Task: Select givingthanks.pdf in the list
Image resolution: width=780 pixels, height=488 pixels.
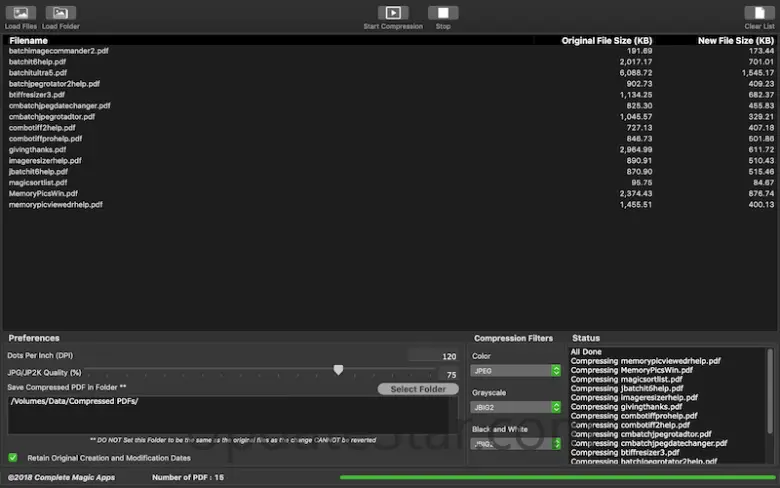Action: pyautogui.click(x=38, y=149)
